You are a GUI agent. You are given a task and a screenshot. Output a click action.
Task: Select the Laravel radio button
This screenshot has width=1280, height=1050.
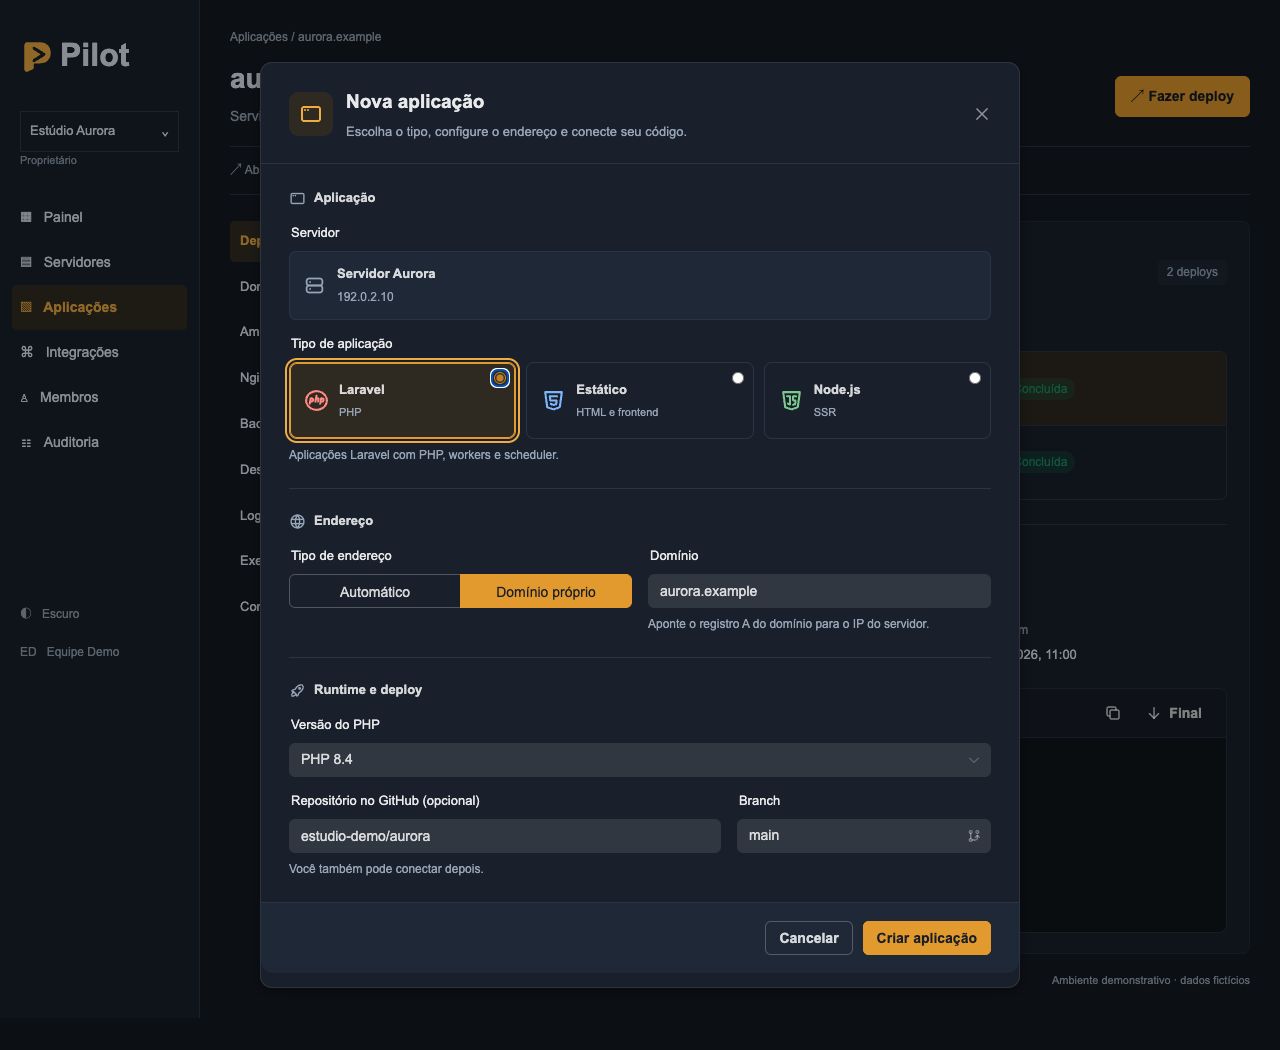tap(500, 378)
